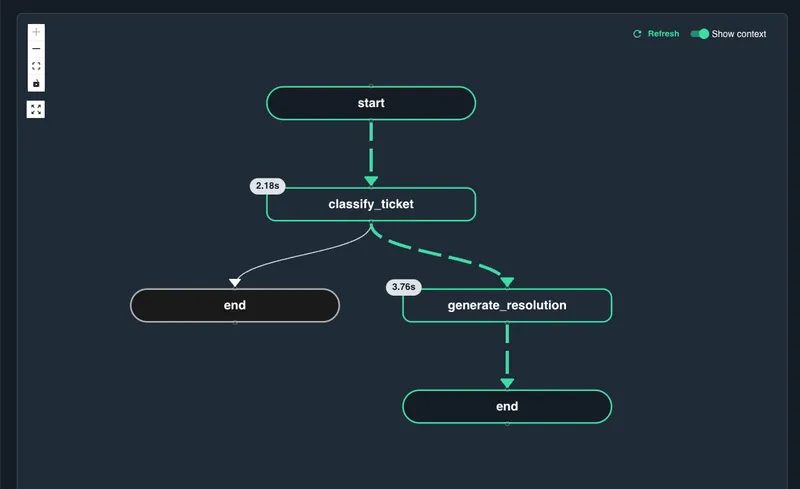
Task: Click the Refresh text label
Action: point(663,34)
